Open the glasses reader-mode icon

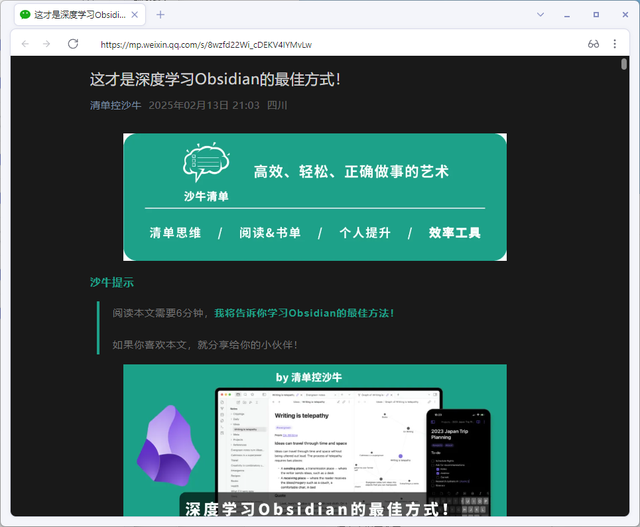point(593,44)
